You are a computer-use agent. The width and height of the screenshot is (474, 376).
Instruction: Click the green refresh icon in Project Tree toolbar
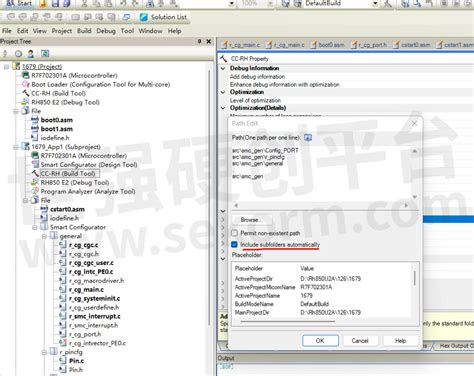click(x=45, y=53)
